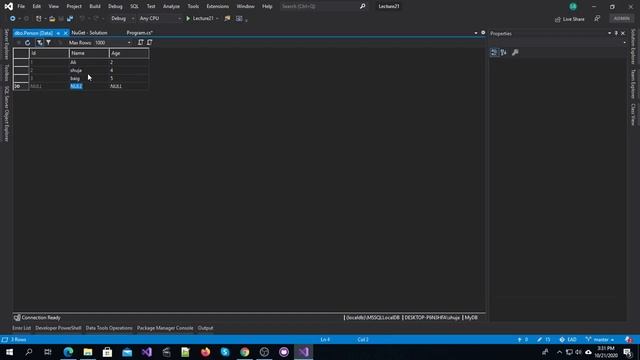
Task: Open the Developer PowerShell tab
Action: pyautogui.click(x=58, y=328)
